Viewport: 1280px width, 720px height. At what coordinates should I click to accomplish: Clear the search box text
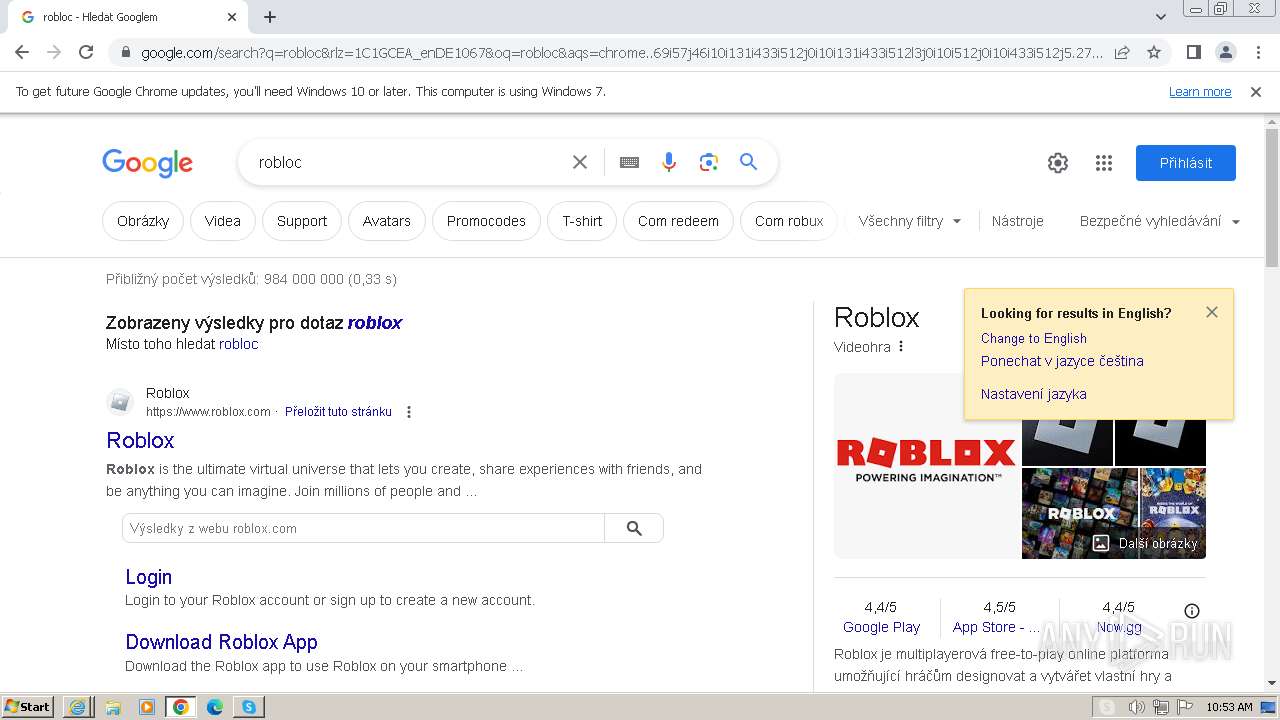pyautogui.click(x=579, y=162)
